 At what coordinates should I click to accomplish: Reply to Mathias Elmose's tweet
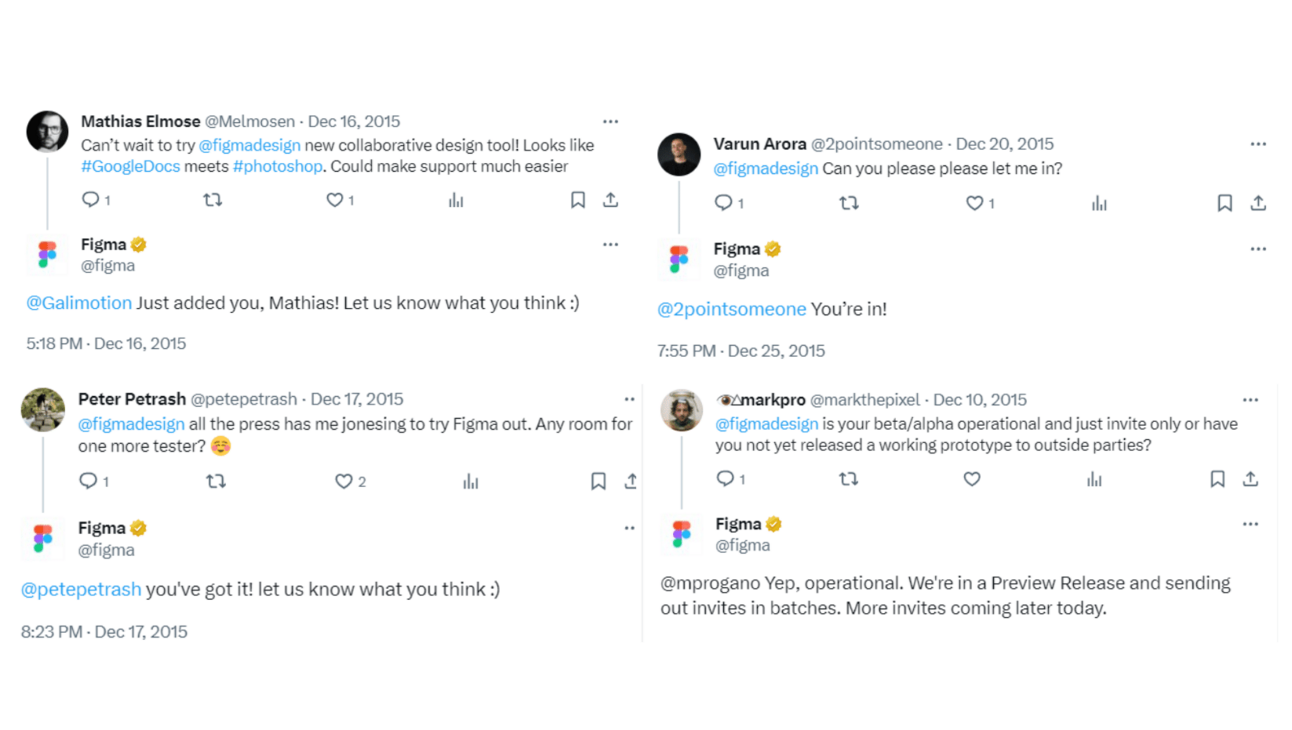coord(88,200)
